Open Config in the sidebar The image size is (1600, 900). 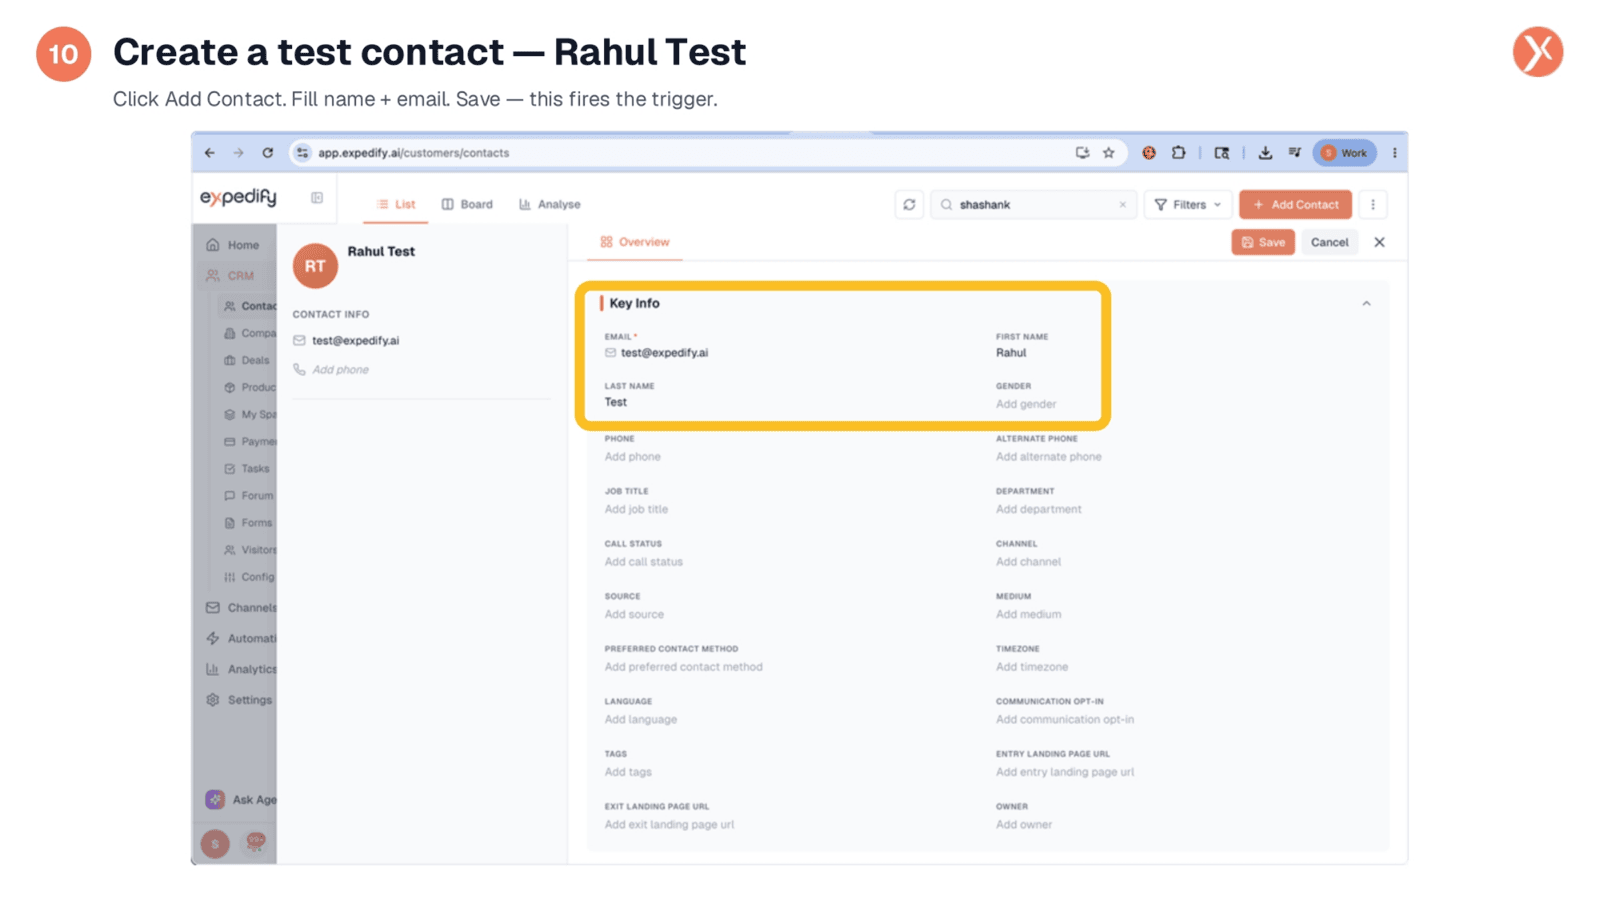249,576
